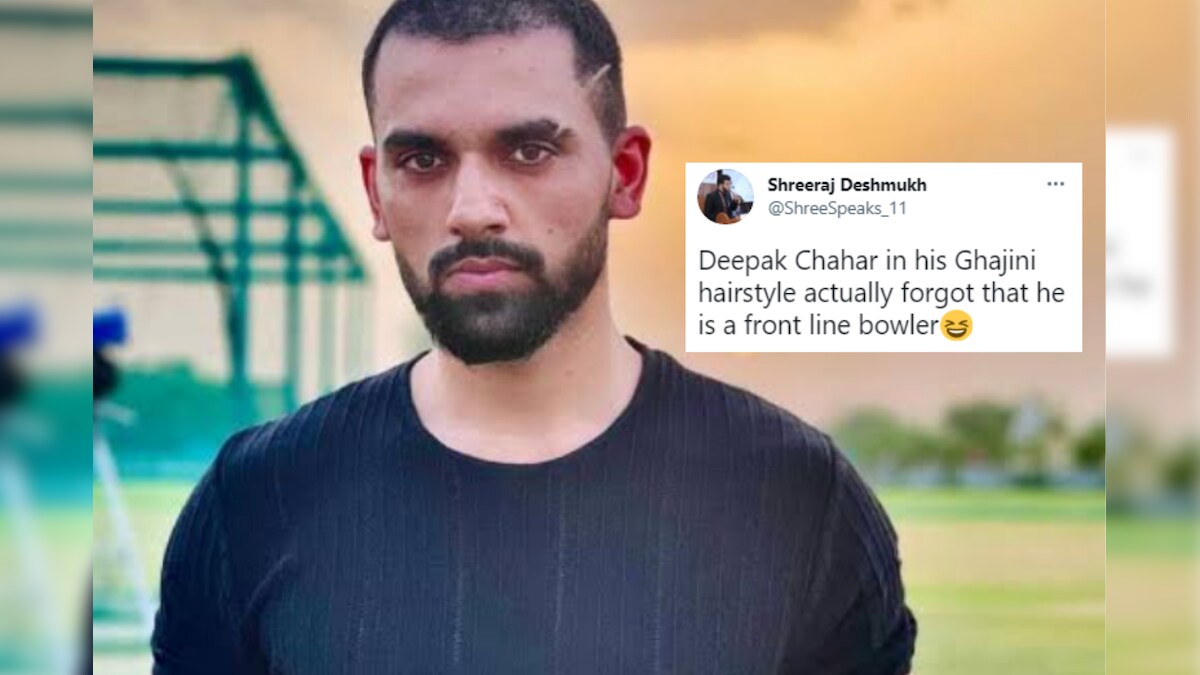Open the Shreeraj Deshmukh display name link
1200x675 pixels.
(846, 185)
